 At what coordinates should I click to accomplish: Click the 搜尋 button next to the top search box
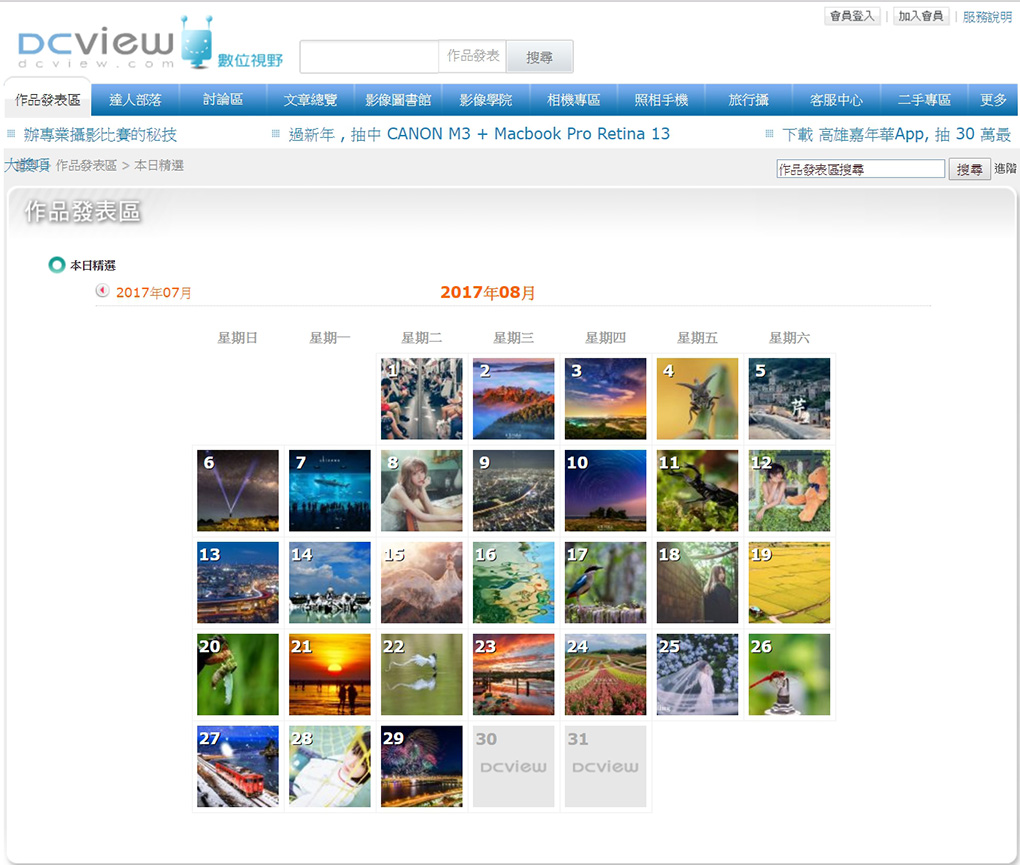[539, 57]
